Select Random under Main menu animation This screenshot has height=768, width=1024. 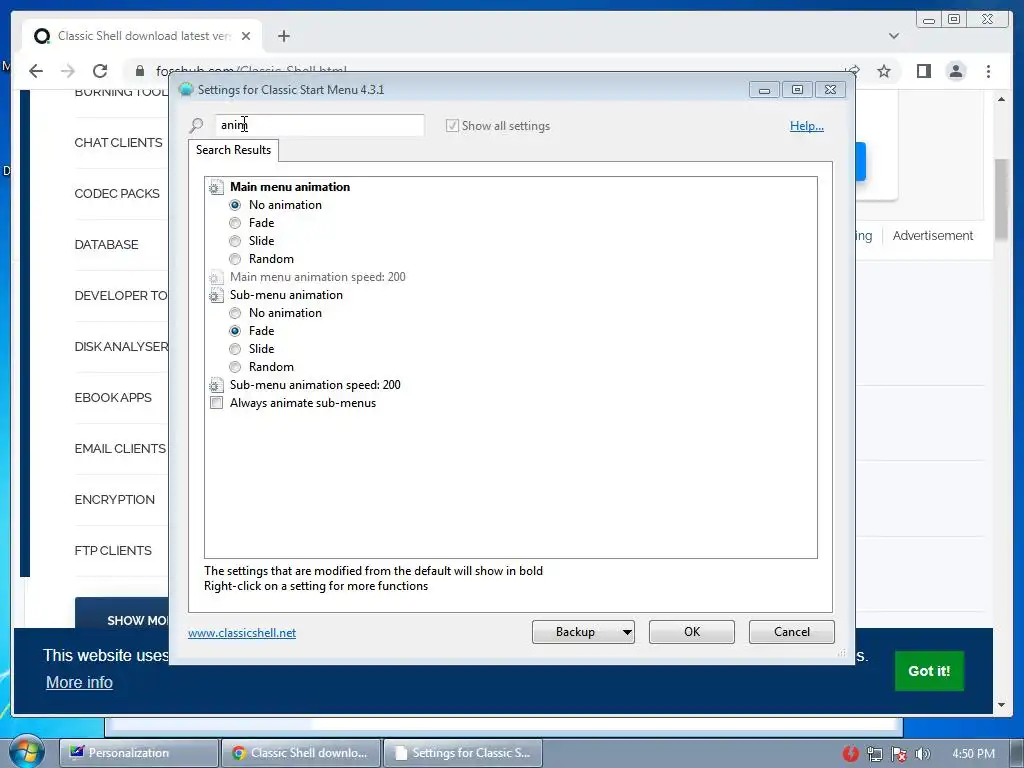coord(235,259)
